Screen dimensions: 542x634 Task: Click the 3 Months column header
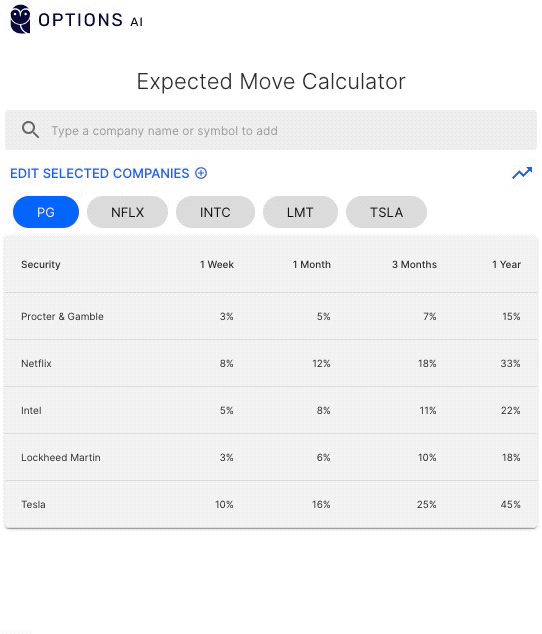pos(414,264)
